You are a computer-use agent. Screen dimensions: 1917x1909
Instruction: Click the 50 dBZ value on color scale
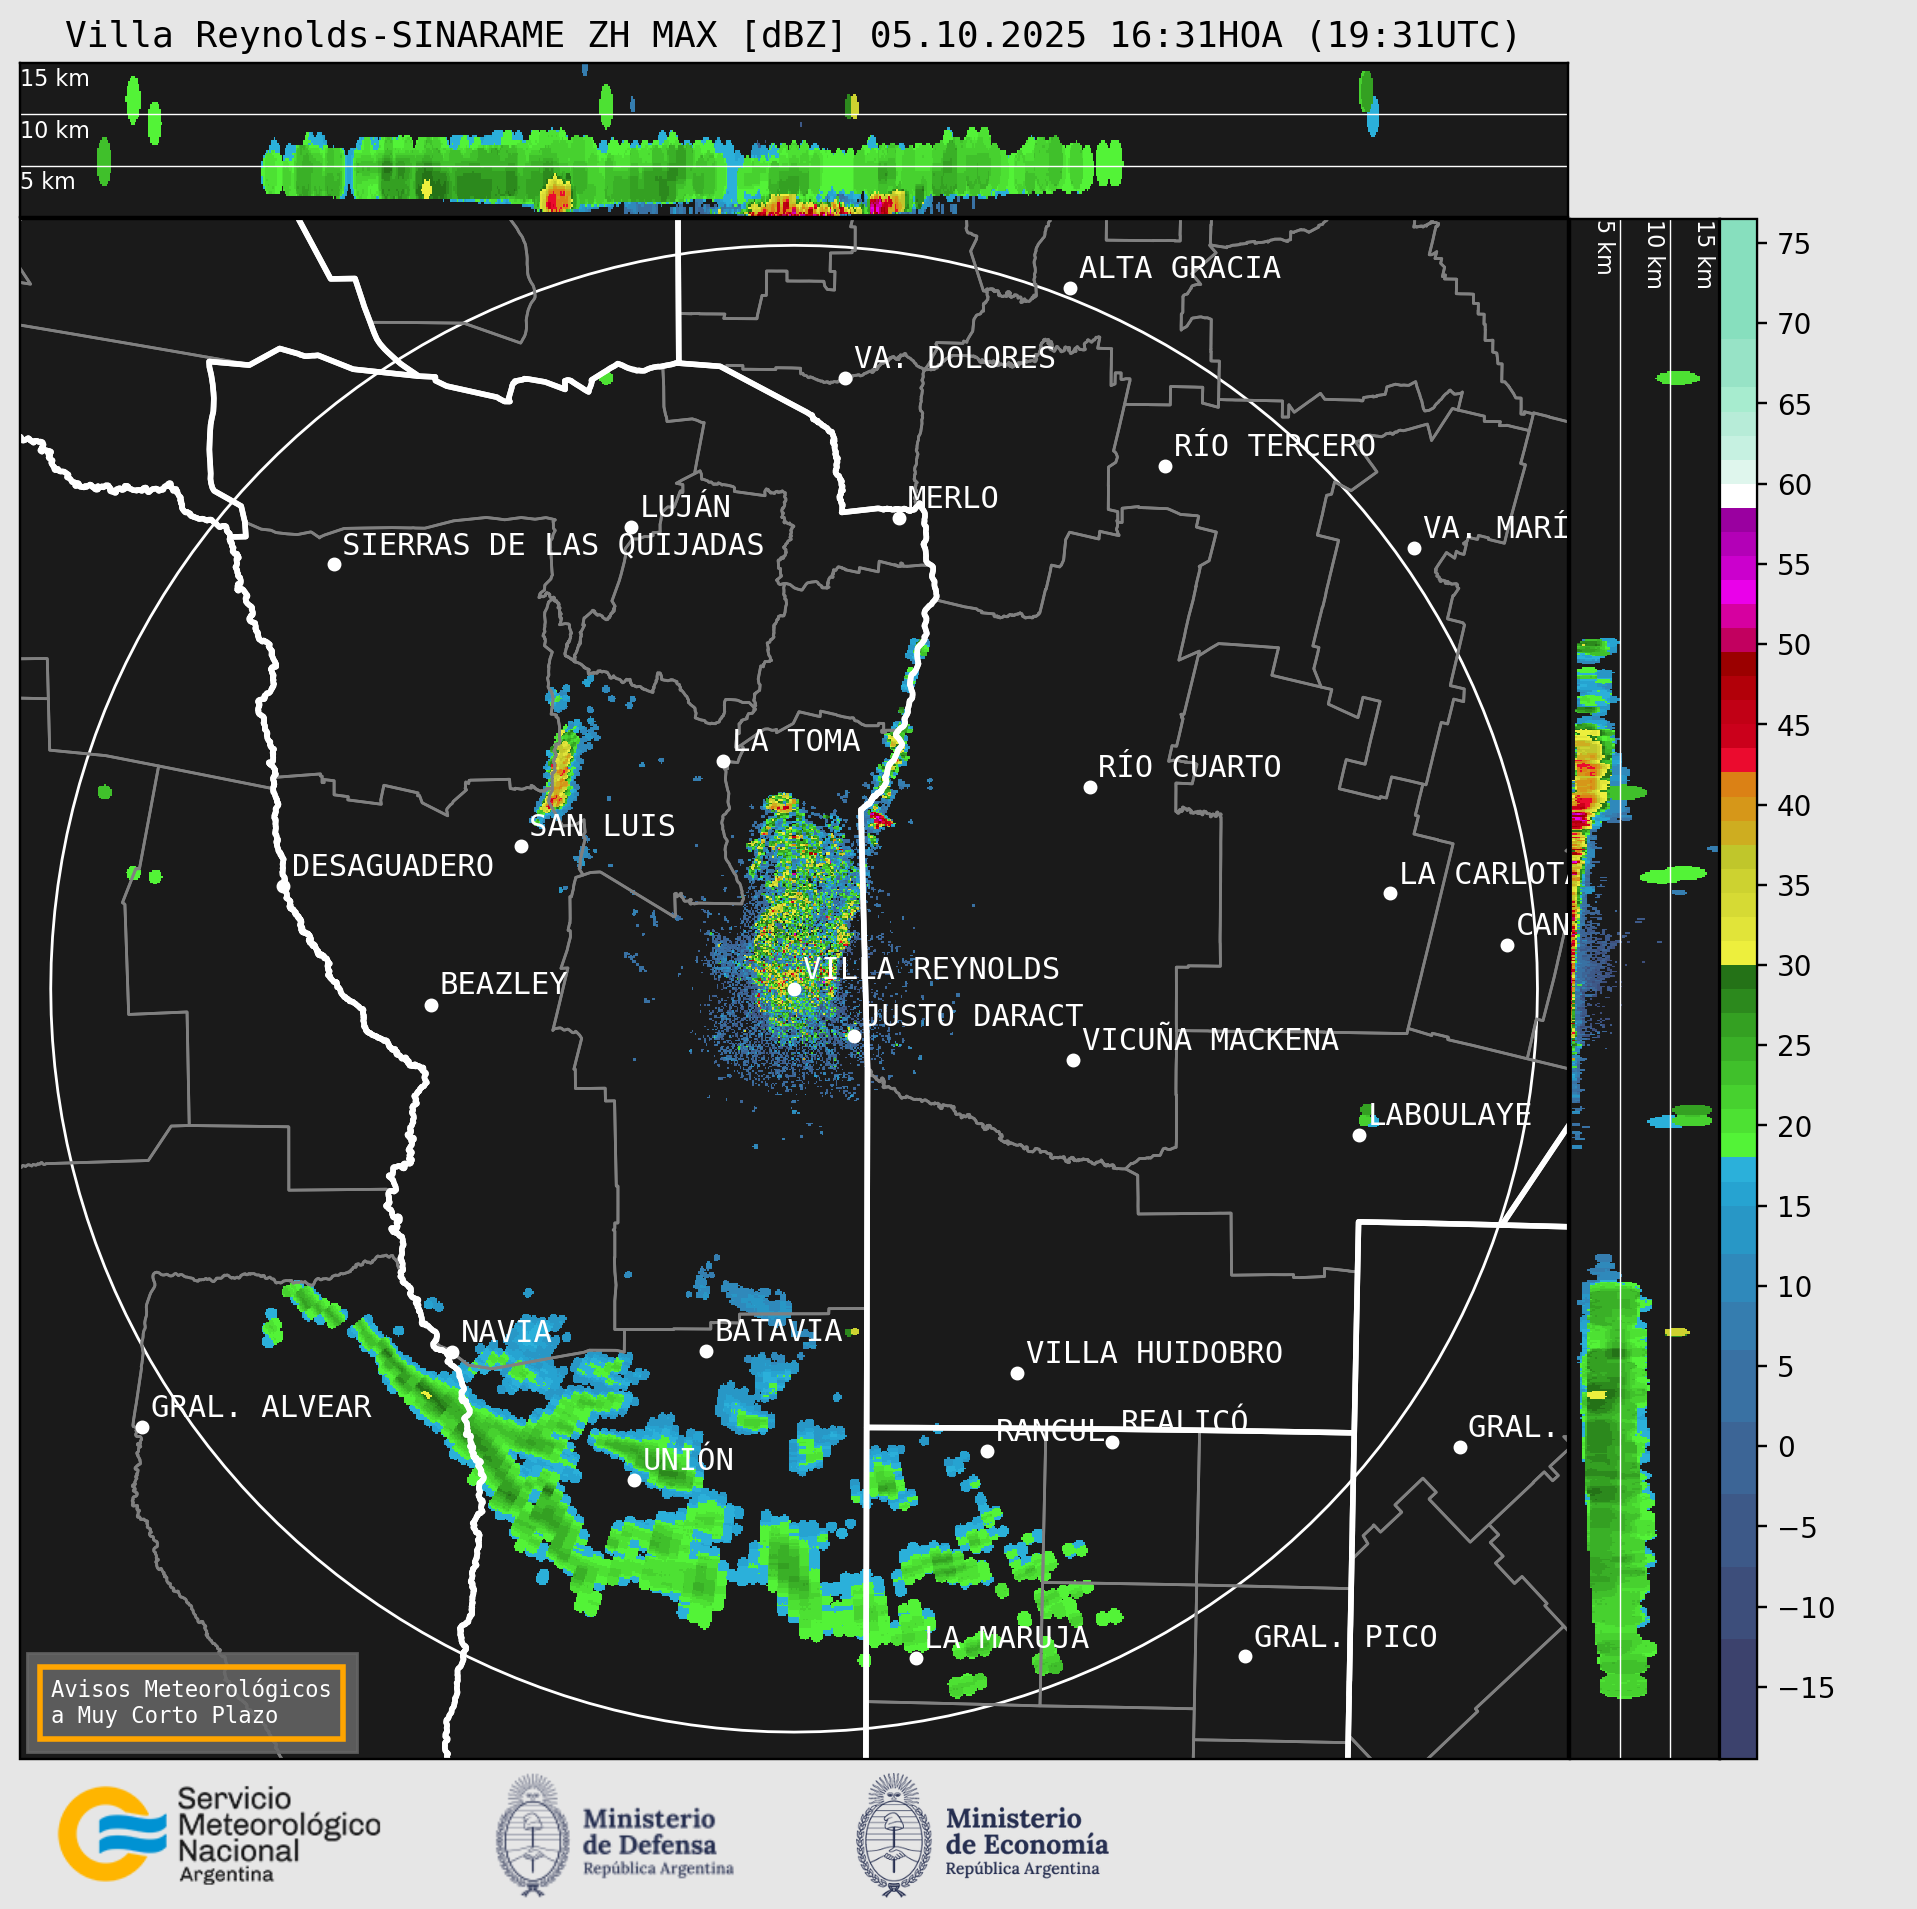(1794, 645)
